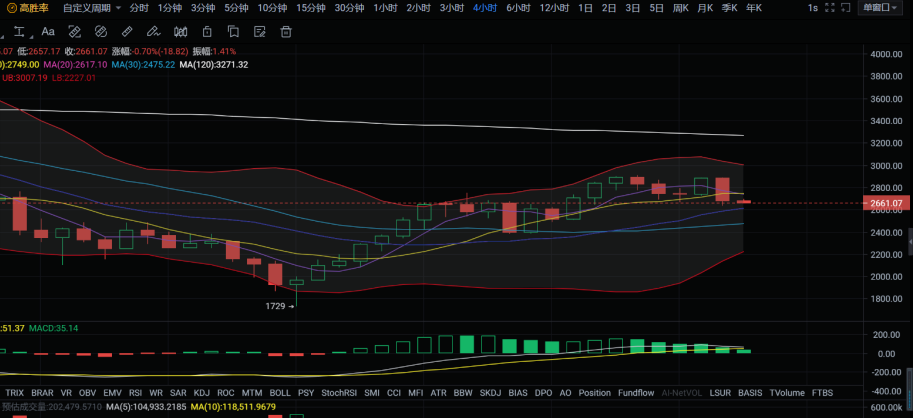Click the edit note icon
This screenshot has width=913, height=418.
tap(260, 31)
